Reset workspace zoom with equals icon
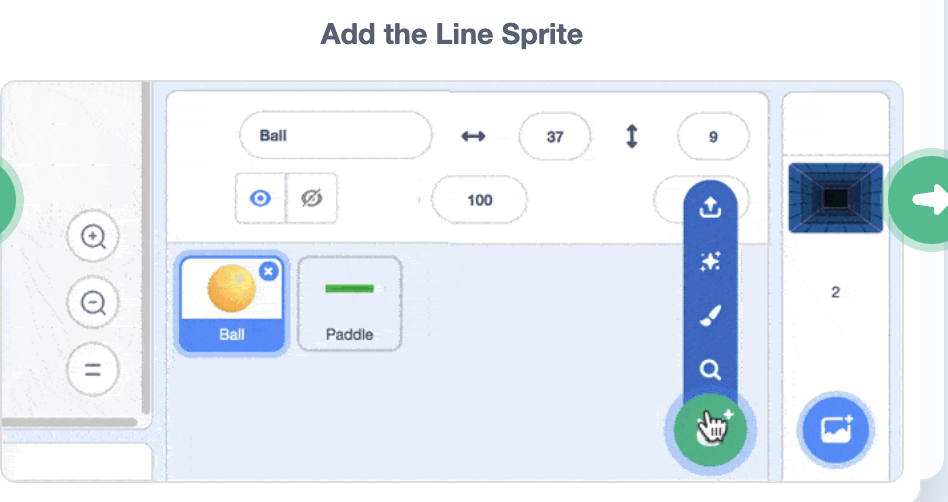 93,368
